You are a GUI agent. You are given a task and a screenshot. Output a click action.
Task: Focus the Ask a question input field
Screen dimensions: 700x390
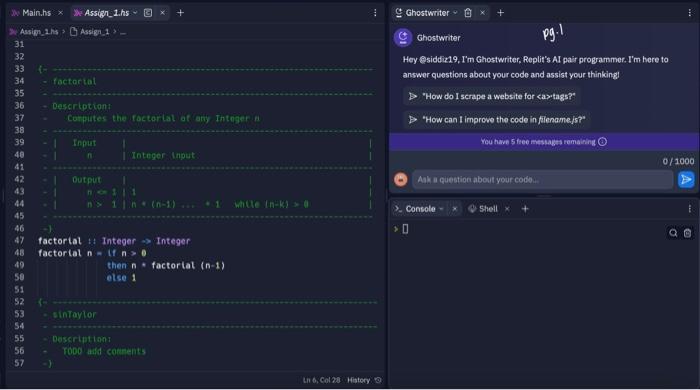pyautogui.click(x=542, y=179)
